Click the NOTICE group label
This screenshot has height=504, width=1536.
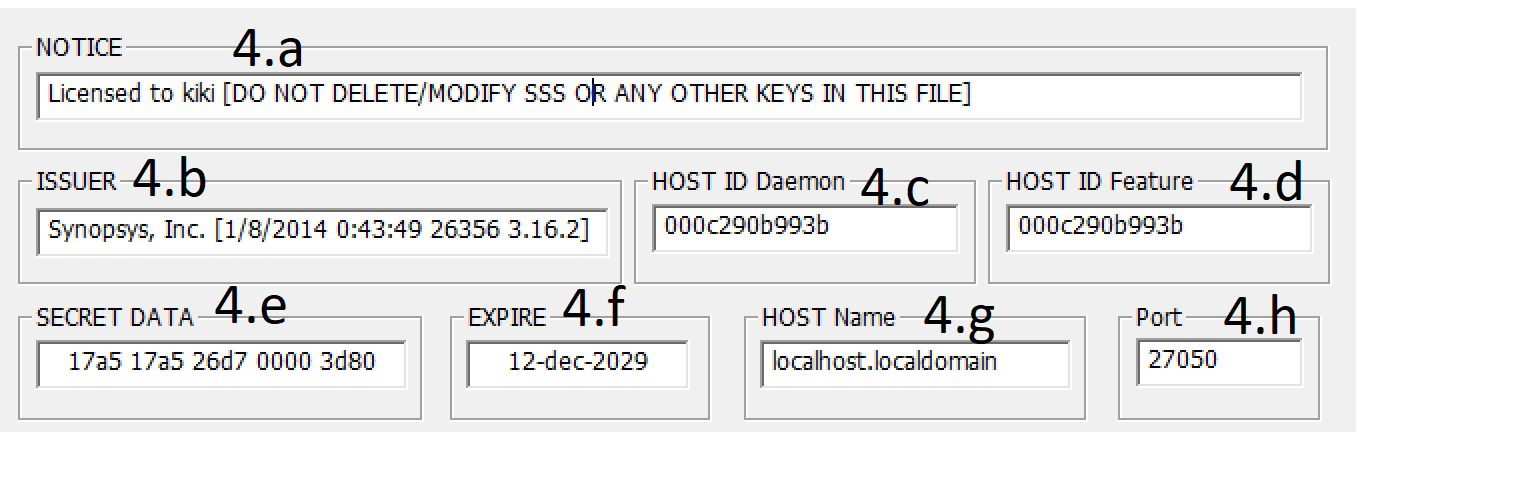79,47
